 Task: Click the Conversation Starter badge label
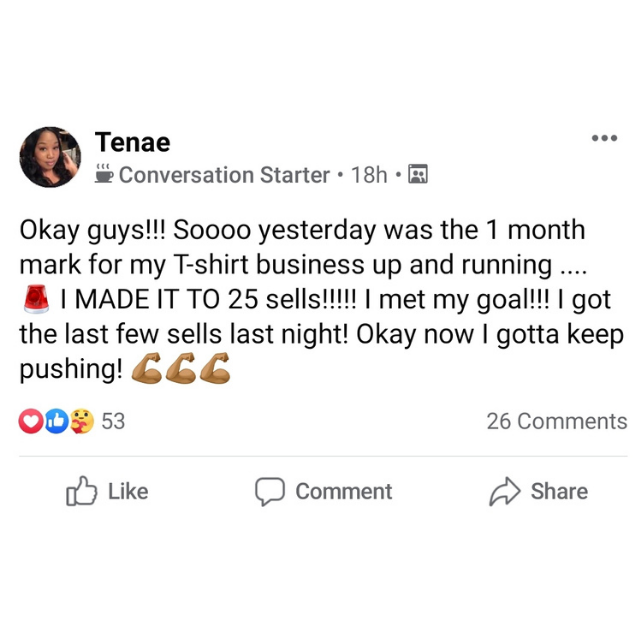(224, 175)
